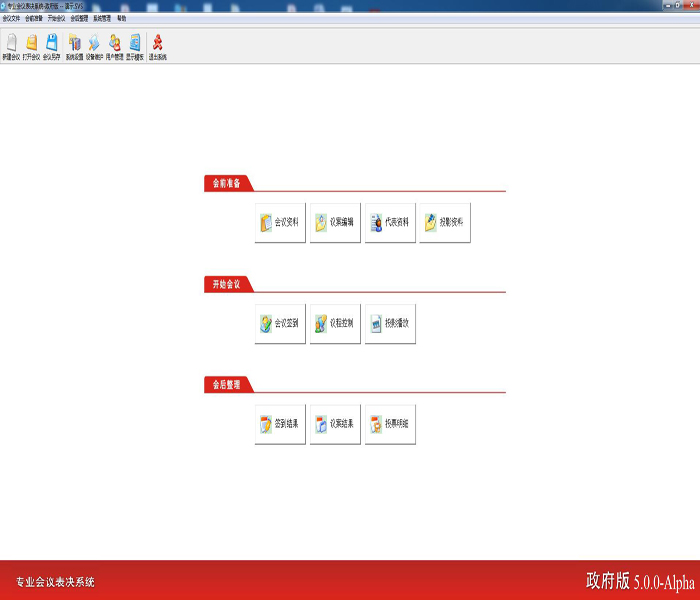Open the 帮助 menu
This screenshot has width=700, height=600.
click(122, 18)
